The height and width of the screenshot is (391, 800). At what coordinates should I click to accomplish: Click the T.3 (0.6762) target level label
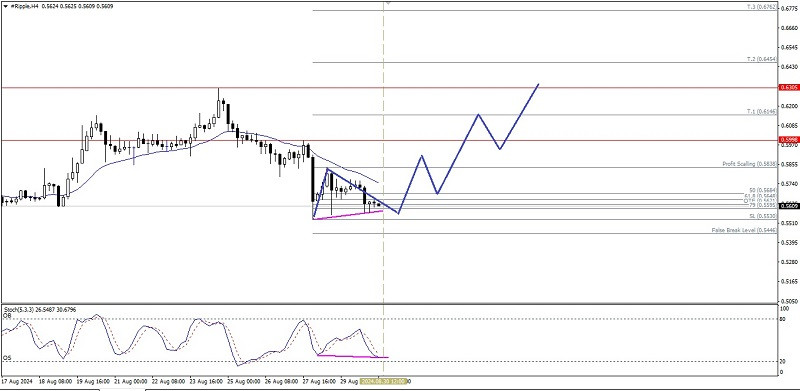(x=761, y=7)
